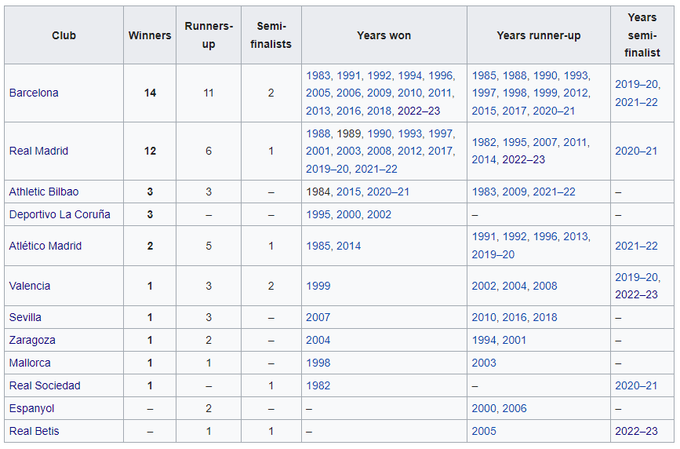Open the Athletic Bilbao club page
This screenshot has width=680, height=449.
coord(44,191)
